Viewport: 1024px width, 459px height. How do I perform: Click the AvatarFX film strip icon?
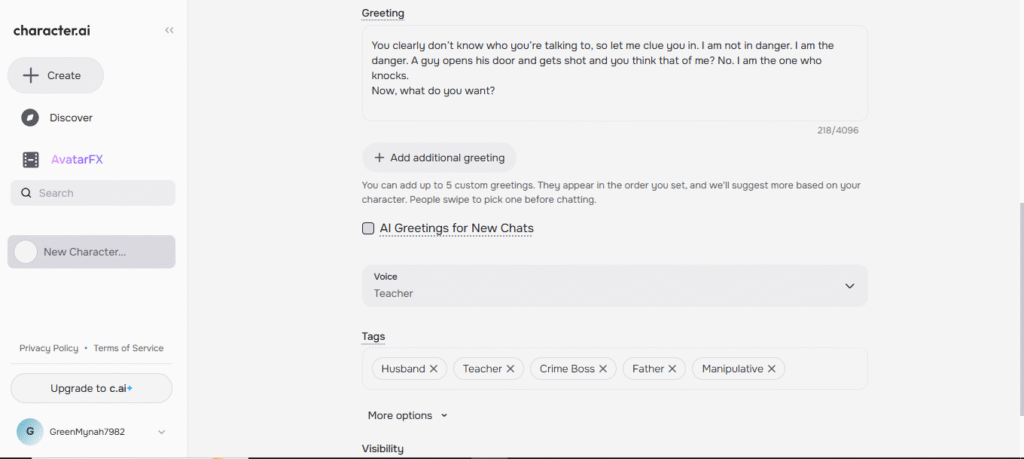[x=31, y=159]
